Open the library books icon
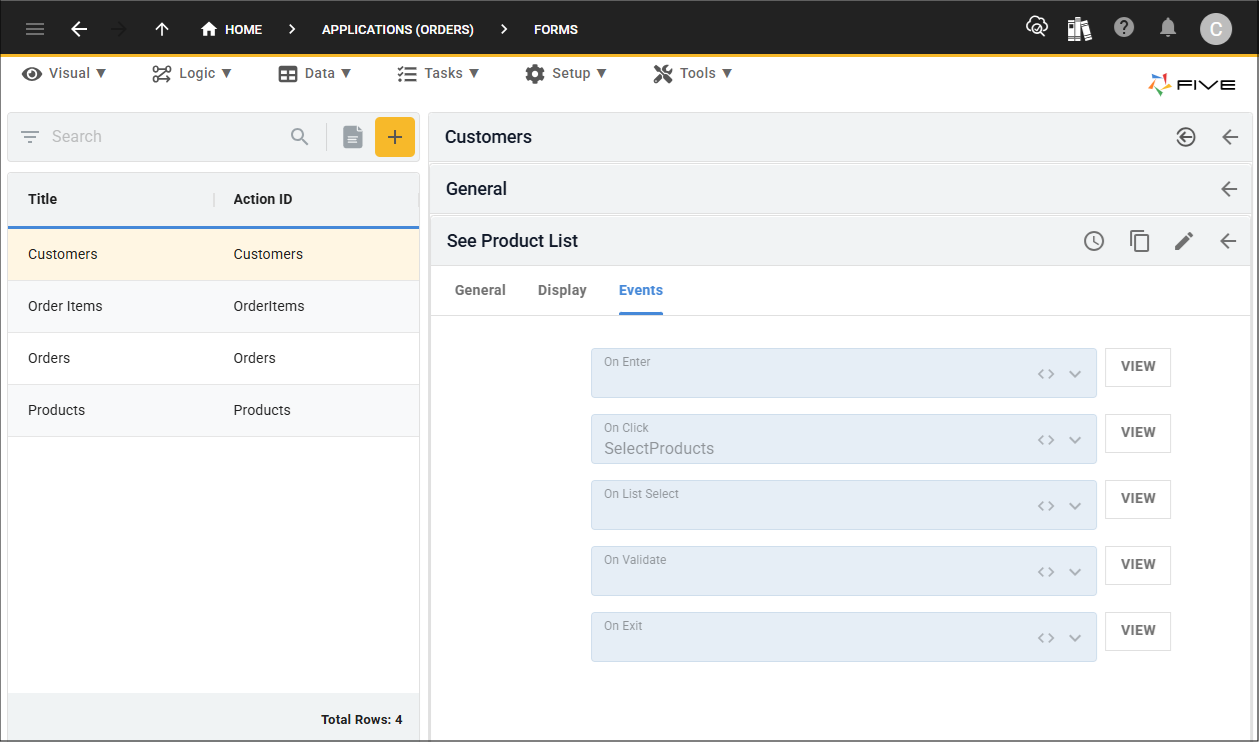This screenshot has width=1259, height=742. [x=1079, y=29]
